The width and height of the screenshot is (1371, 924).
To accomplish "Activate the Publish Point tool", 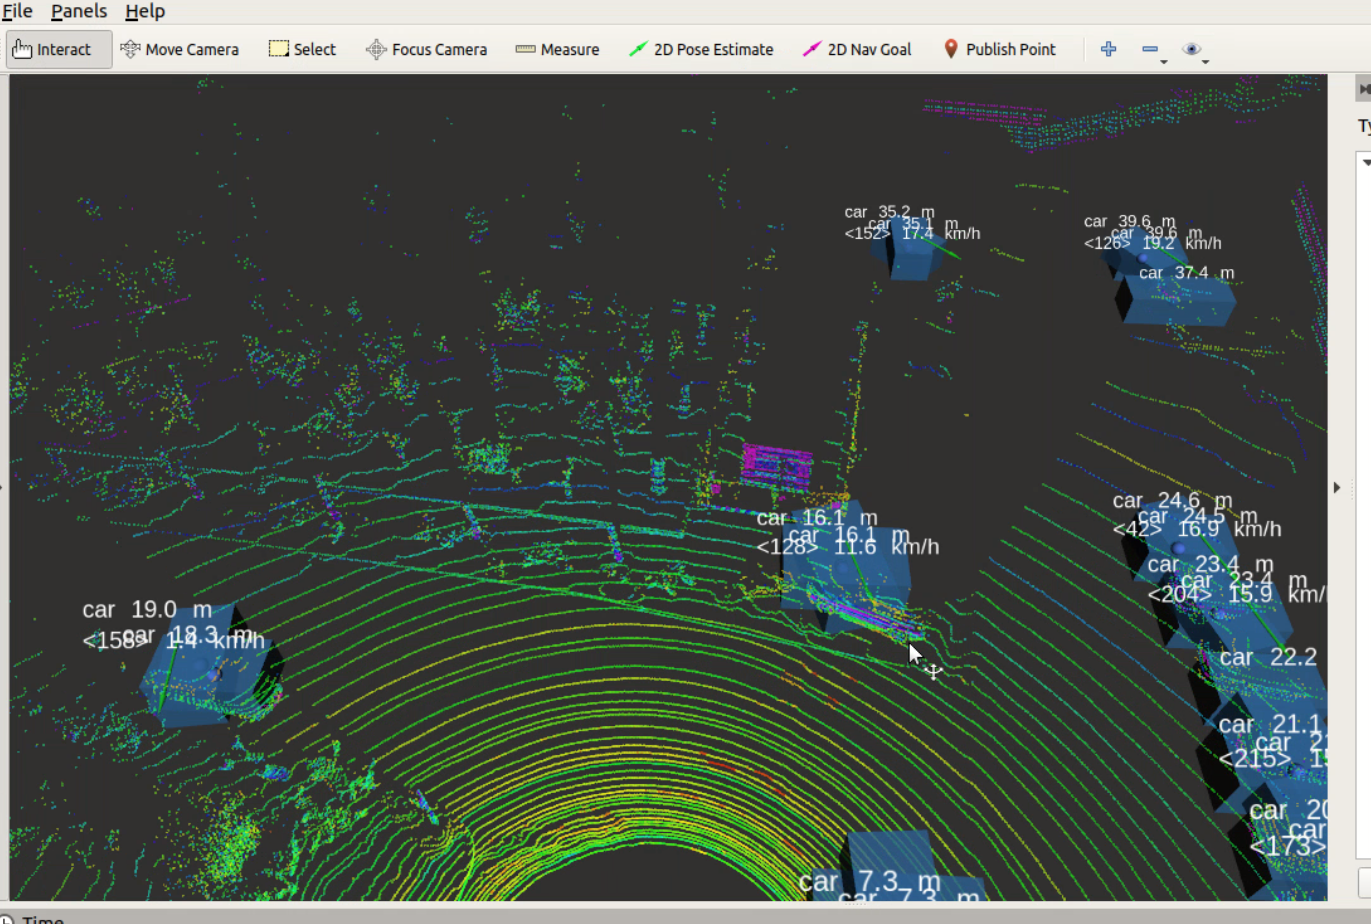I will tap(999, 49).
